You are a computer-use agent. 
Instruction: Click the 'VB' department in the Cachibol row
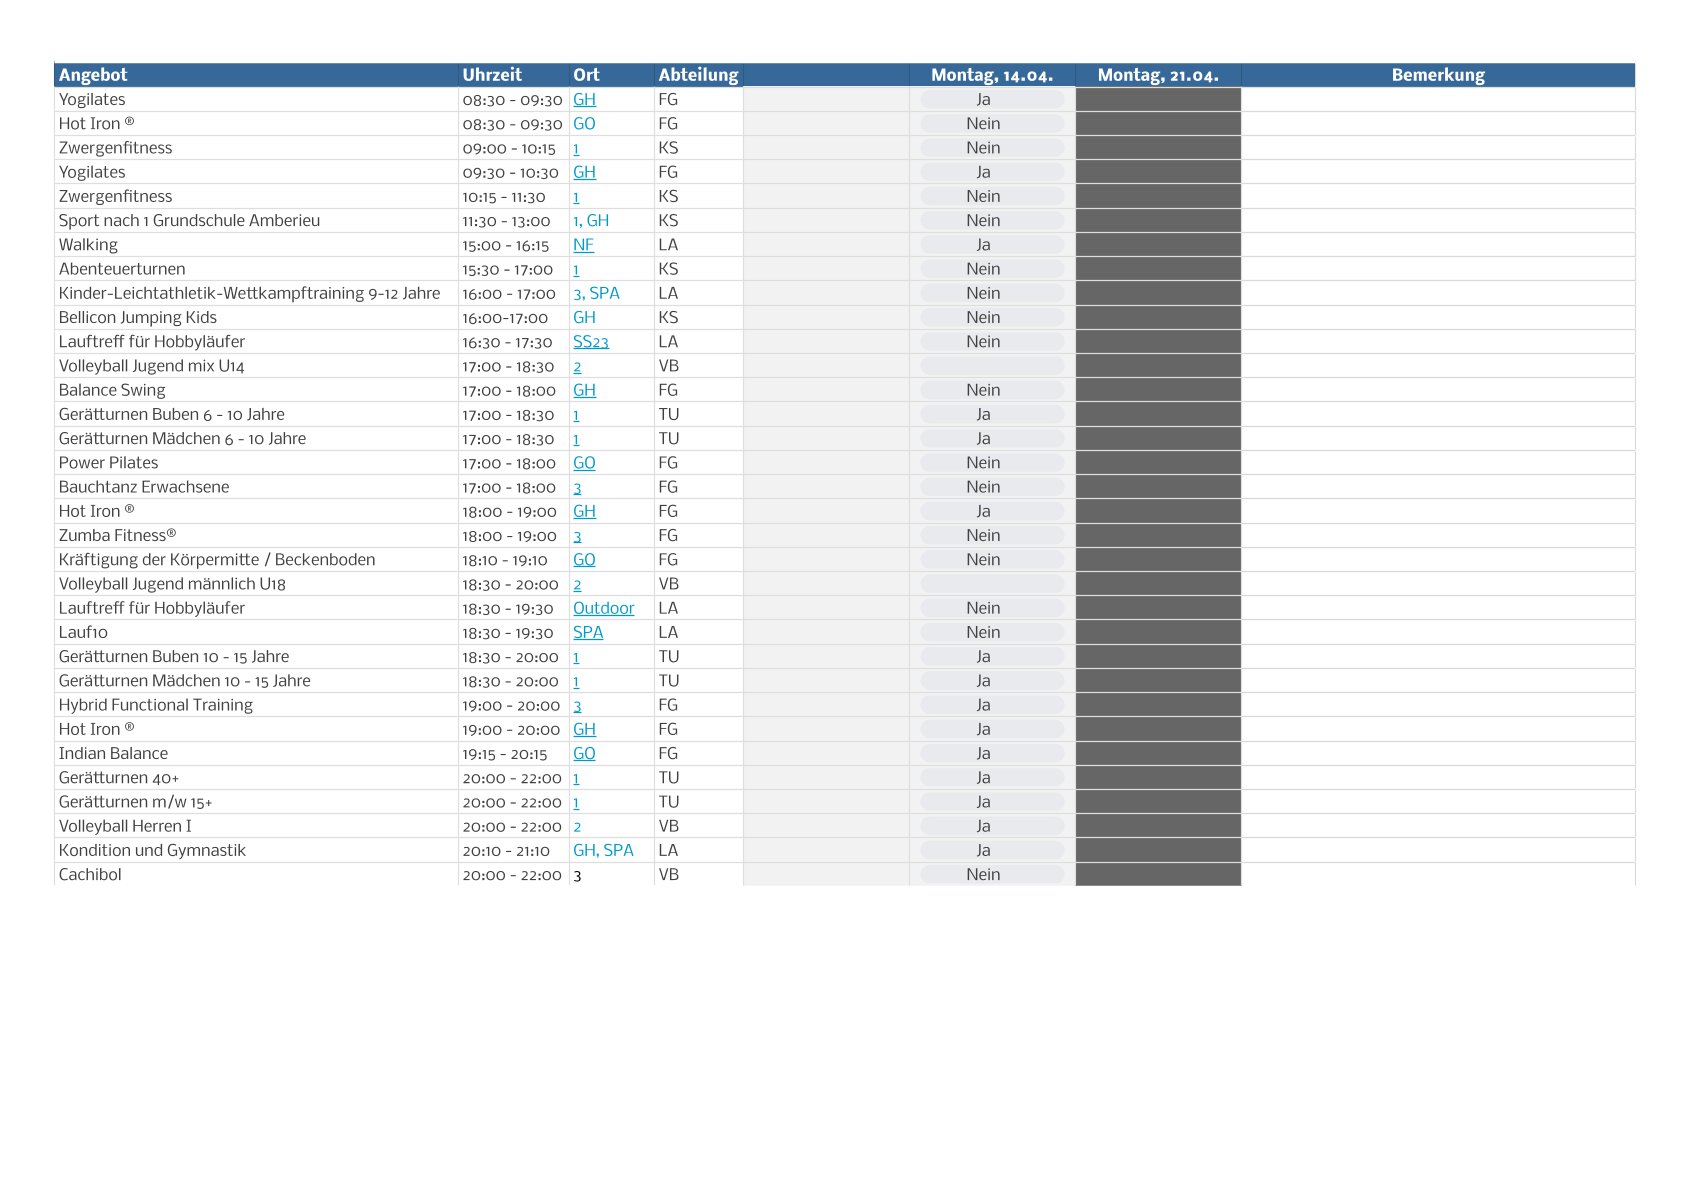pos(668,875)
